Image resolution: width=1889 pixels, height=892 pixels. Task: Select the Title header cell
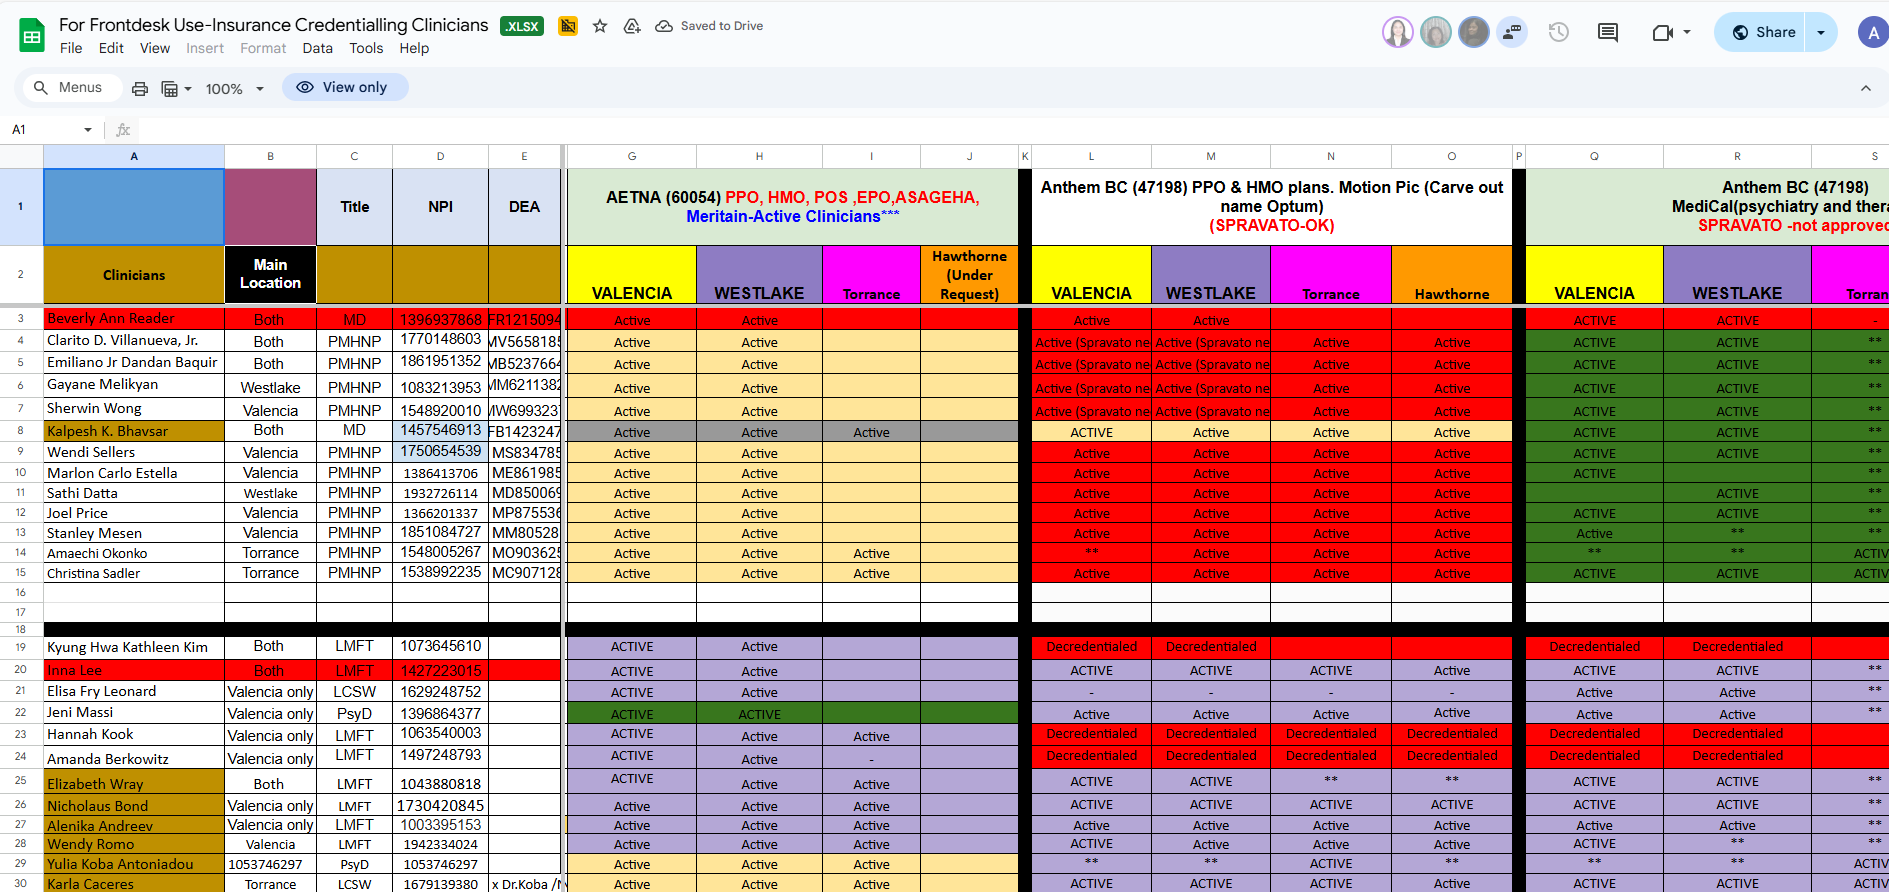coord(354,207)
